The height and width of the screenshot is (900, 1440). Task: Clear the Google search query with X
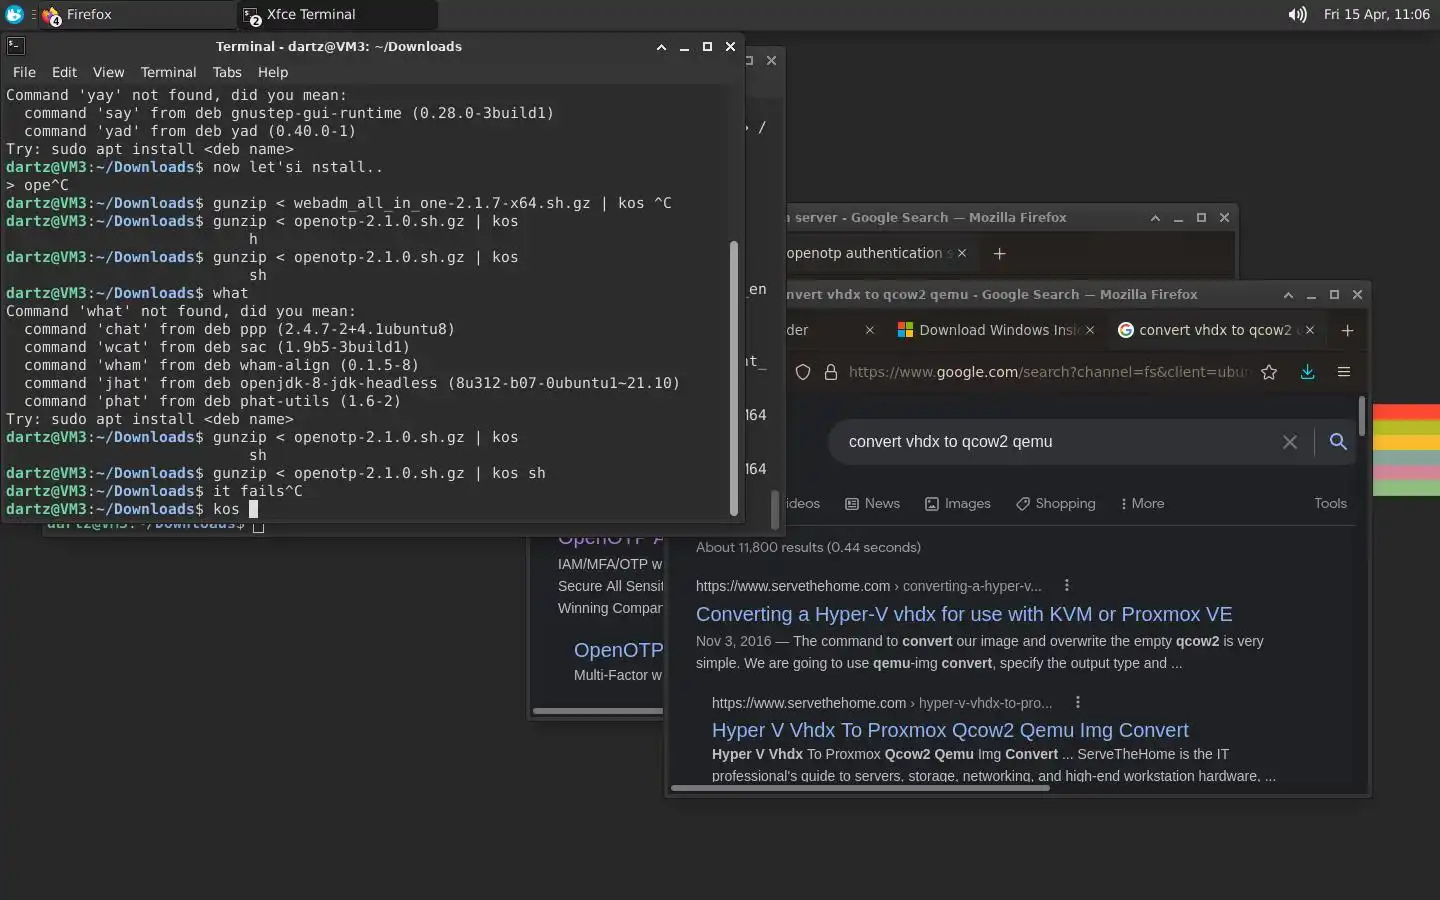[x=1290, y=442]
